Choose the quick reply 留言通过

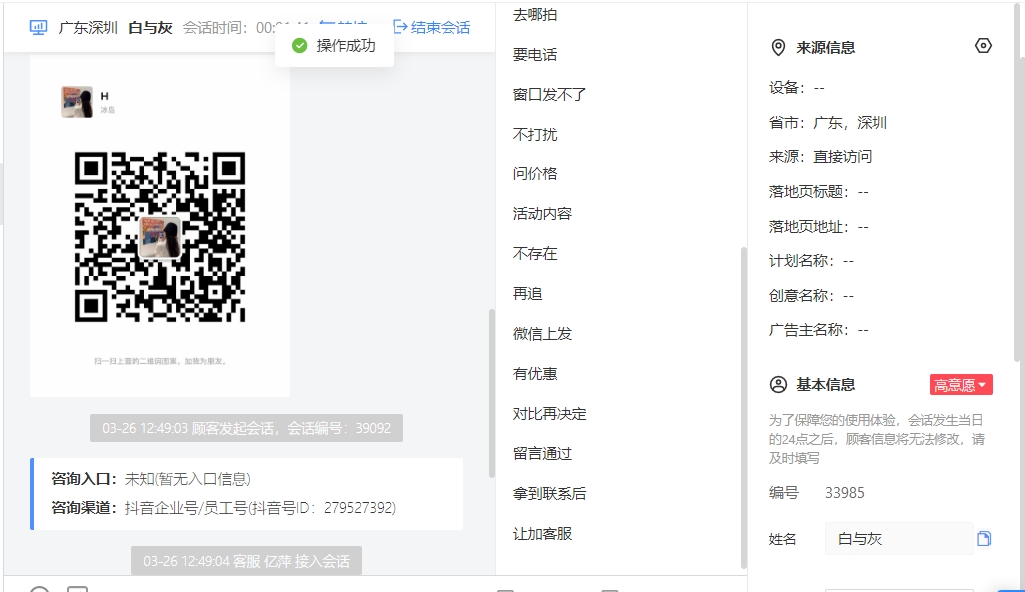[x=542, y=453]
